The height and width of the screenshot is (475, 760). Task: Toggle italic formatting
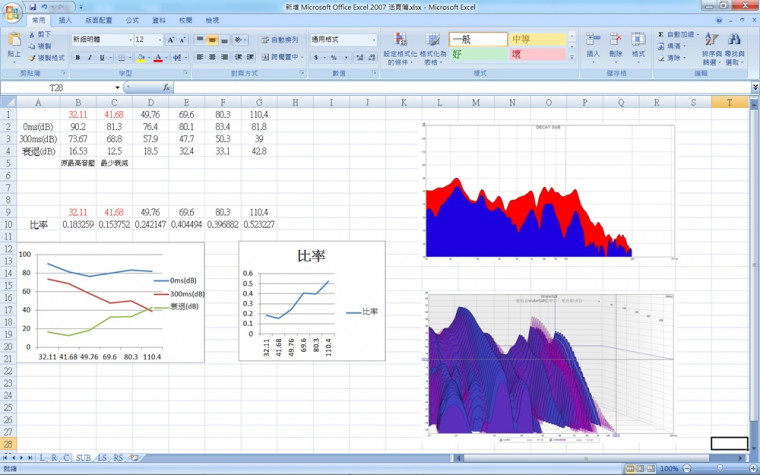click(88, 58)
